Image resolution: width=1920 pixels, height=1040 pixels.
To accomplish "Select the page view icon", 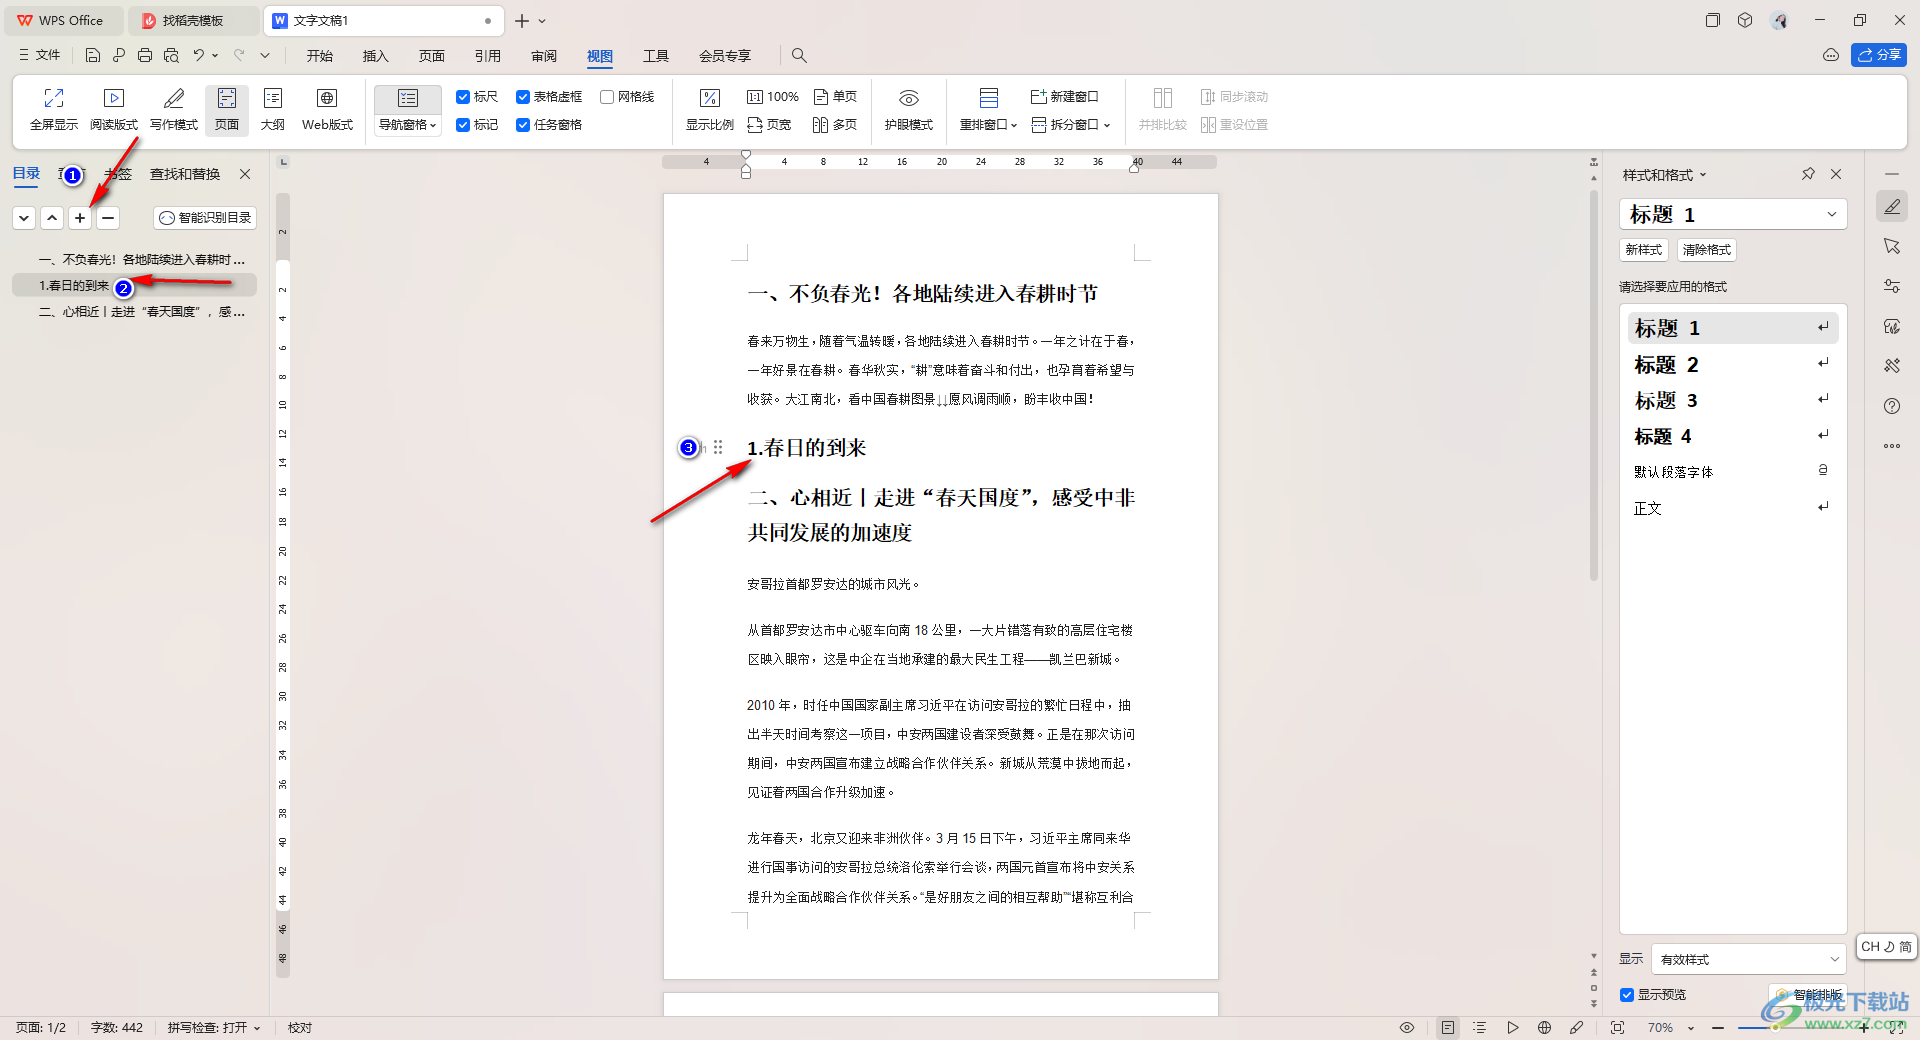I will click(x=227, y=109).
